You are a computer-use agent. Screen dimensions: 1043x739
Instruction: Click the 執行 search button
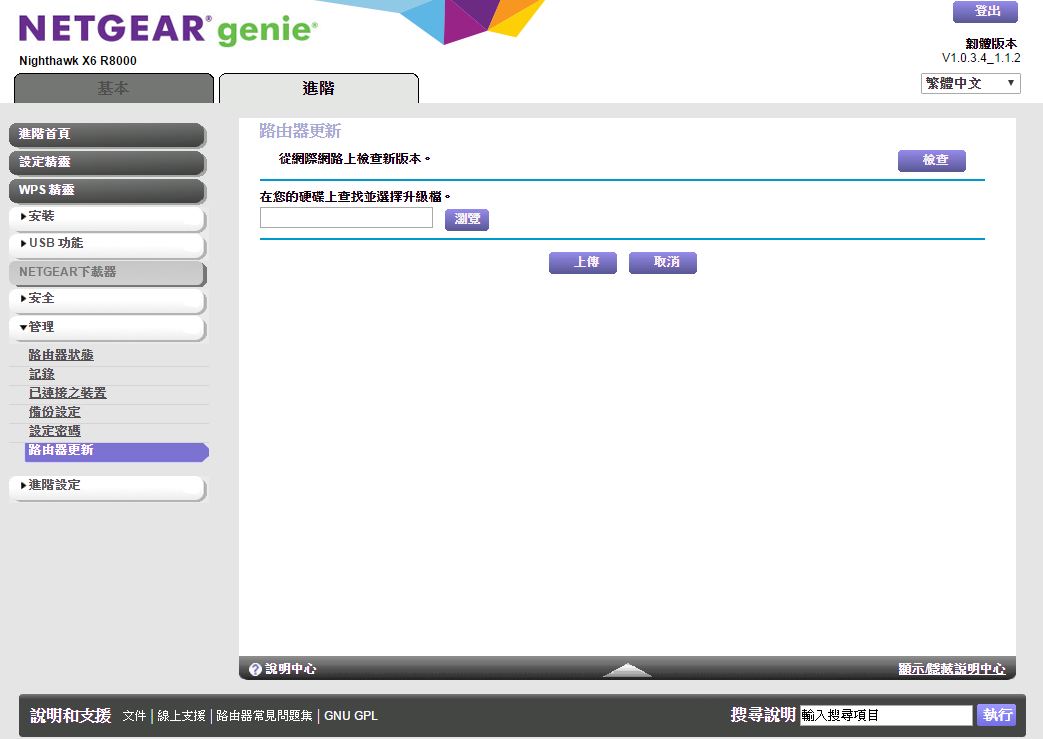[996, 715]
